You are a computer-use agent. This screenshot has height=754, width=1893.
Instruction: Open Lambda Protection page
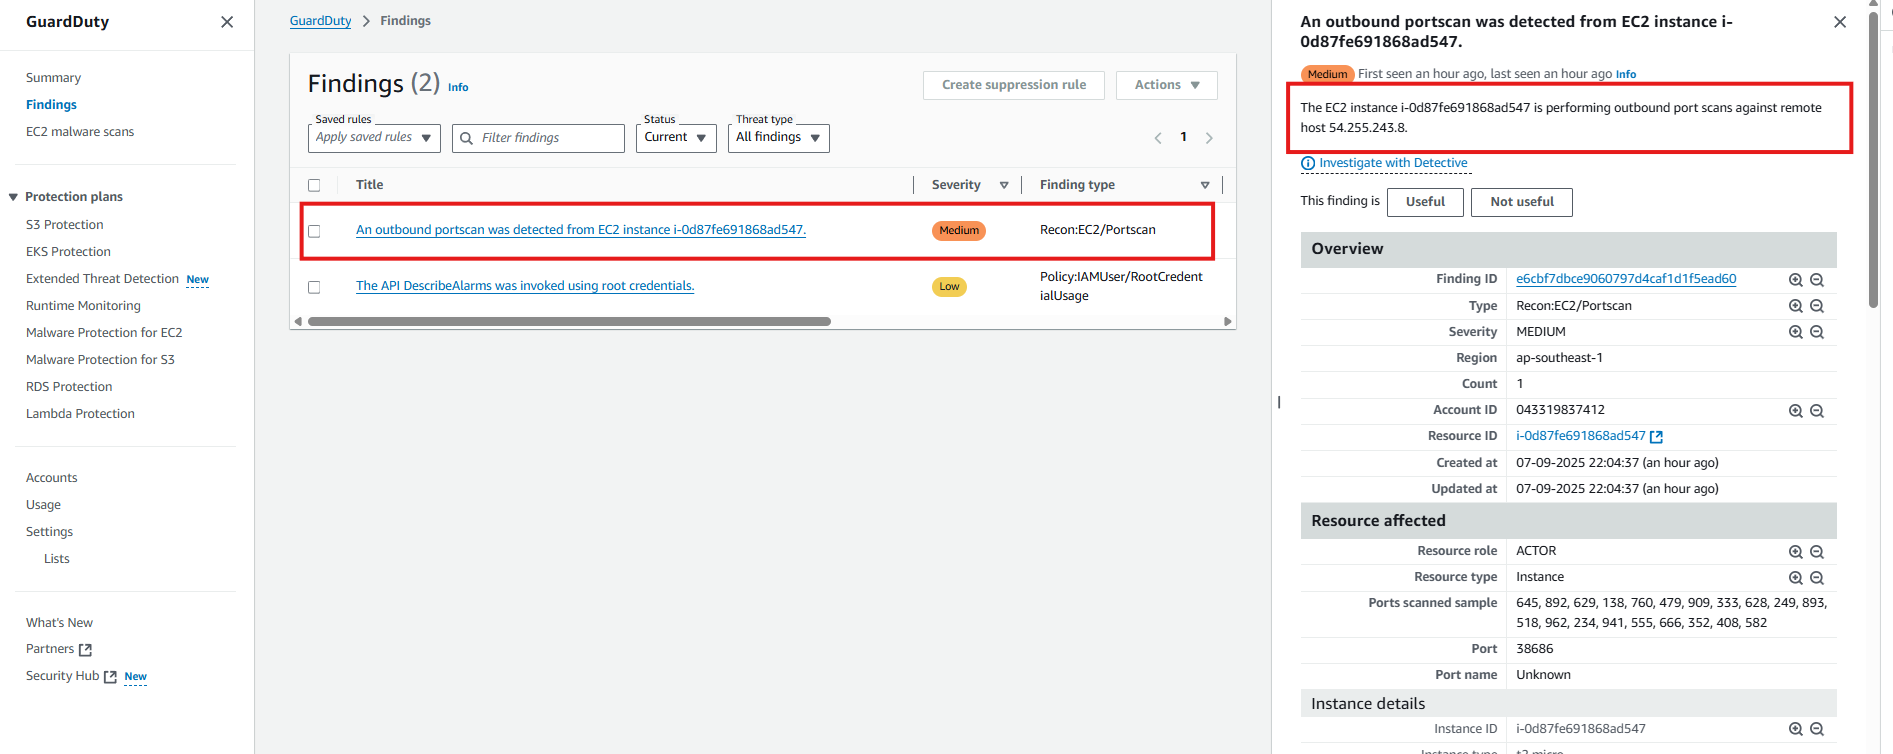click(80, 414)
